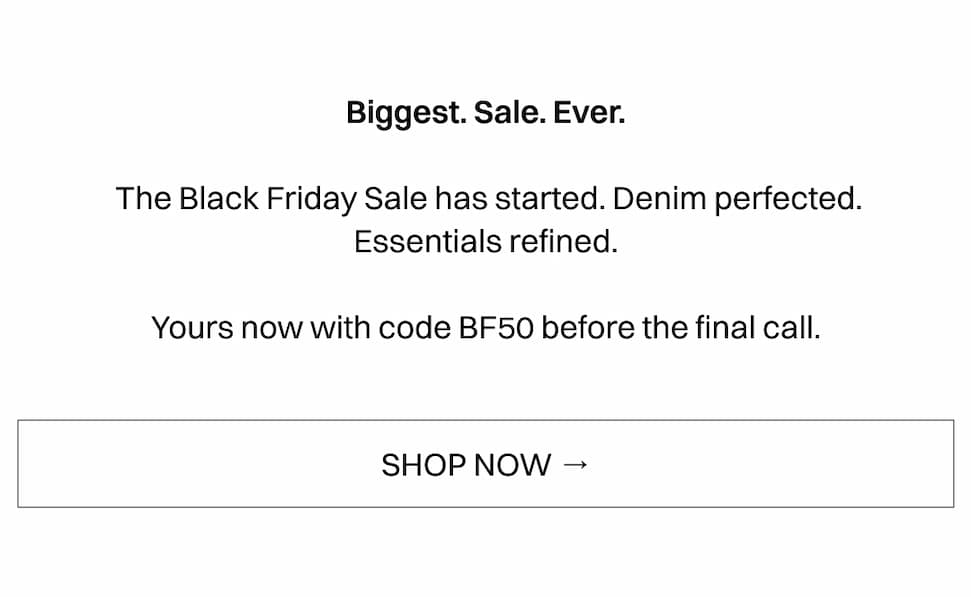
Task: Click the words "Black Friday Sale"
Action: click(303, 198)
